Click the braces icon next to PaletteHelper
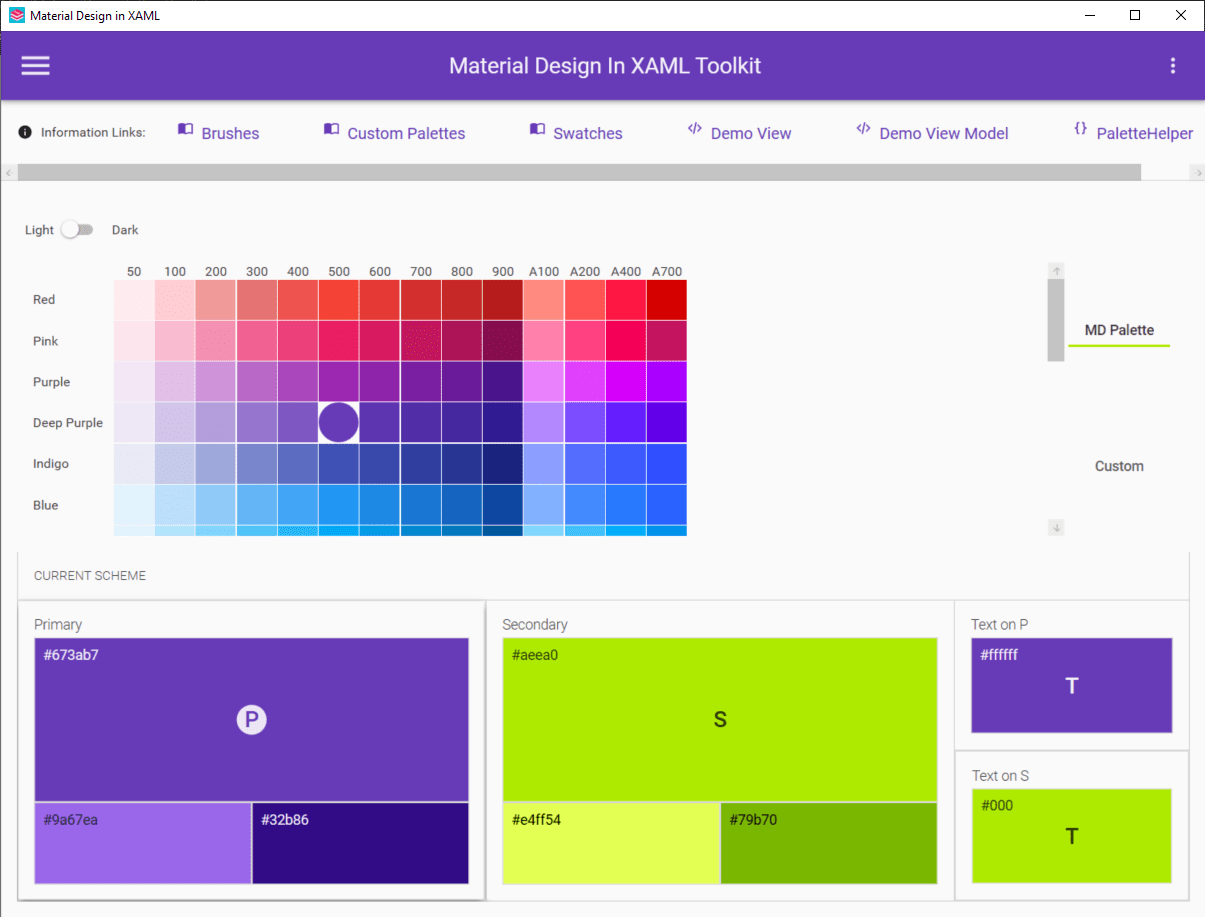The image size is (1205, 917). pyautogui.click(x=1080, y=129)
